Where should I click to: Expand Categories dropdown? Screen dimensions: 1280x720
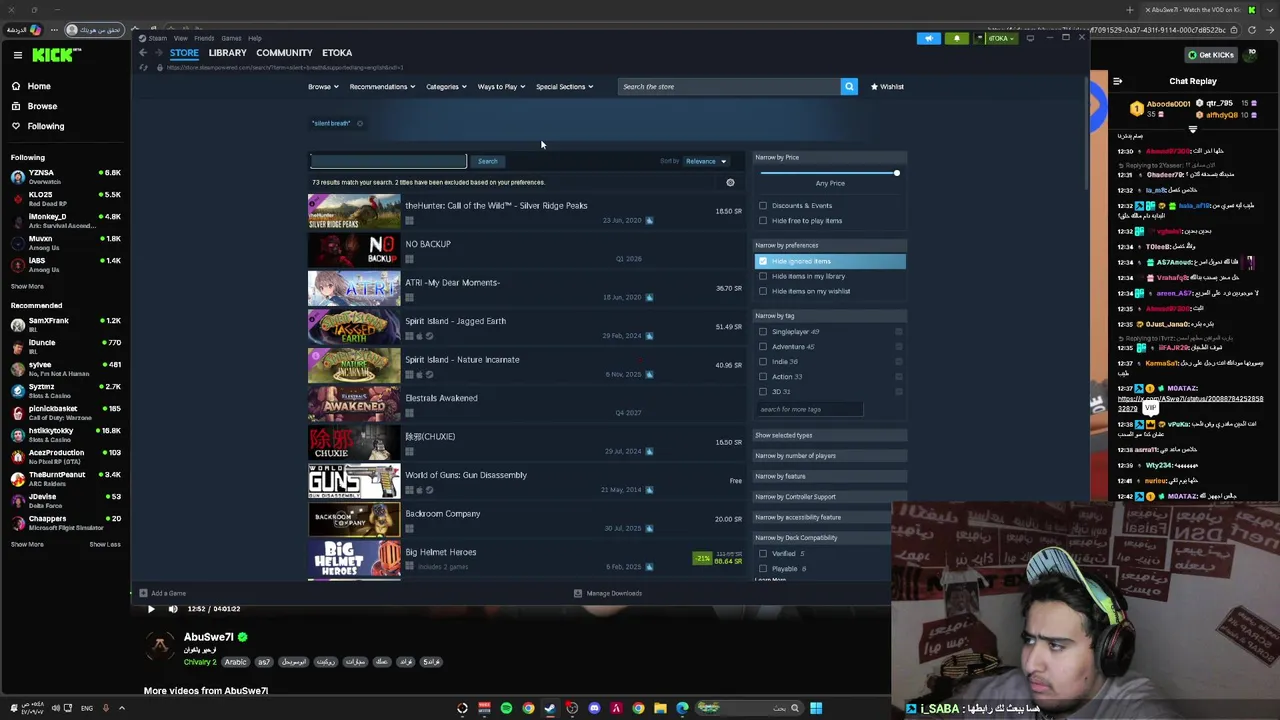(446, 87)
